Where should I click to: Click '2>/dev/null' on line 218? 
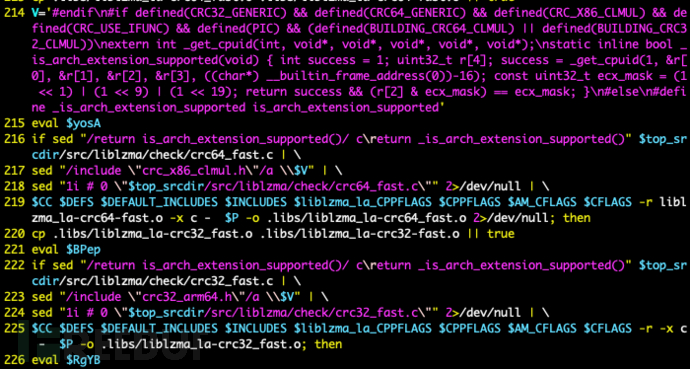point(484,186)
